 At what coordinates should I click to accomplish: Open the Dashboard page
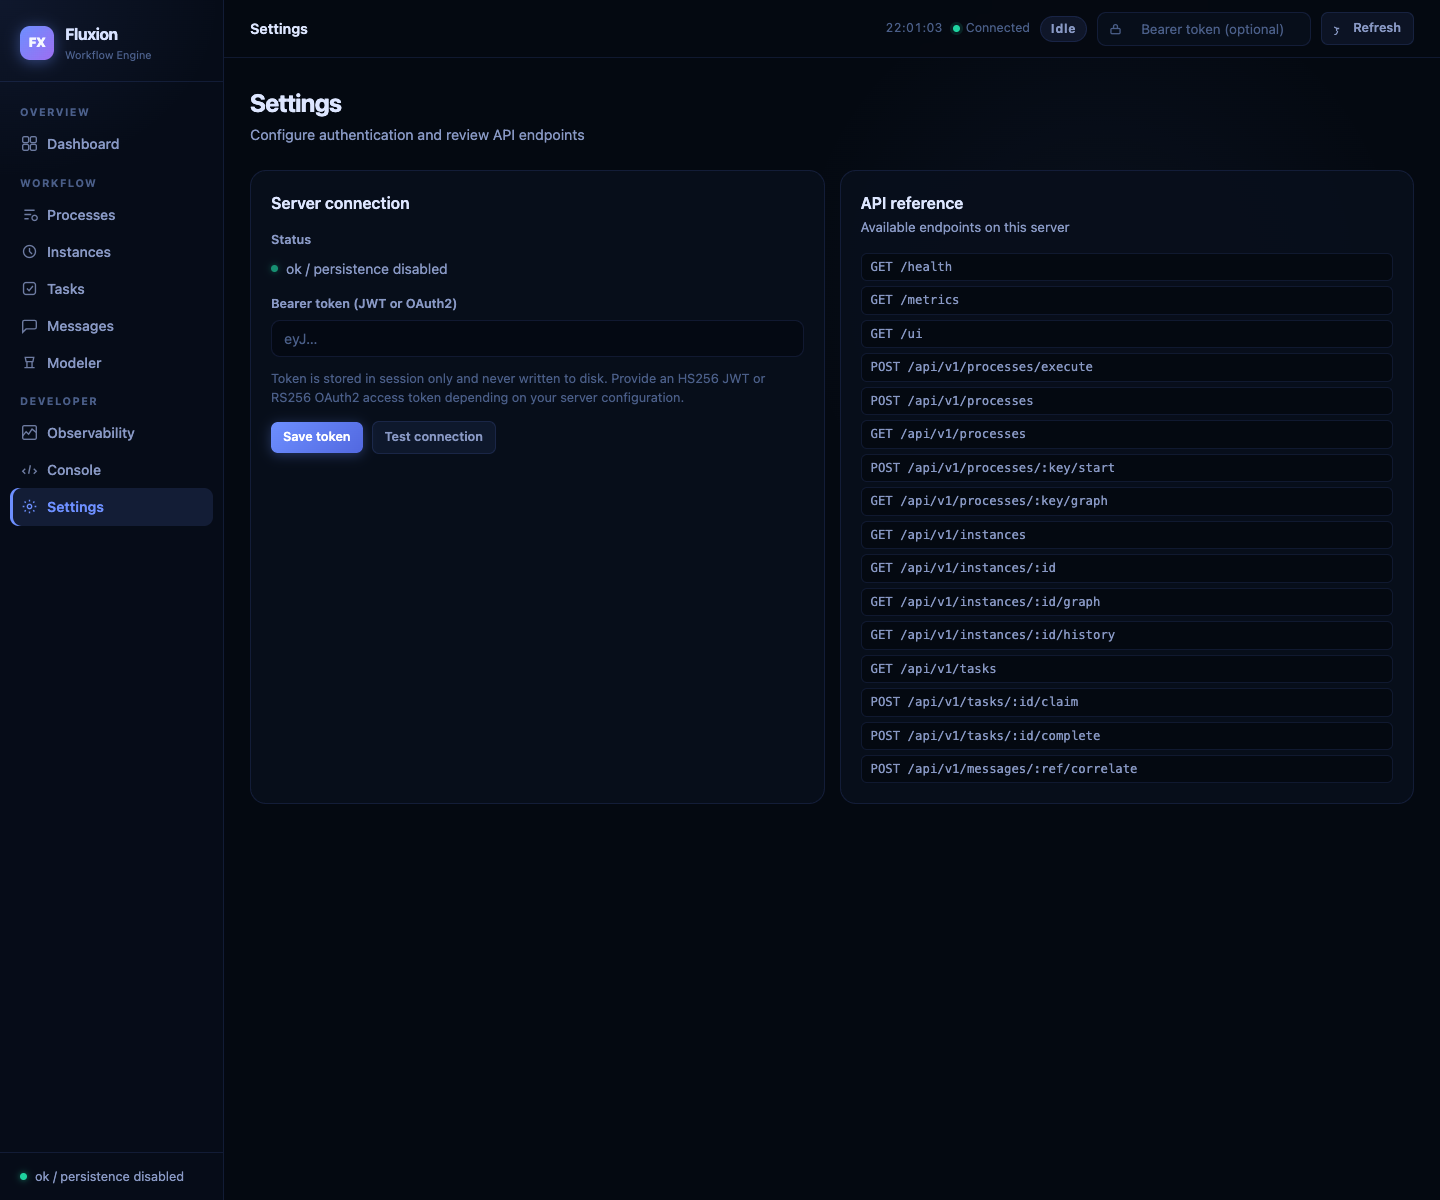tap(112, 144)
